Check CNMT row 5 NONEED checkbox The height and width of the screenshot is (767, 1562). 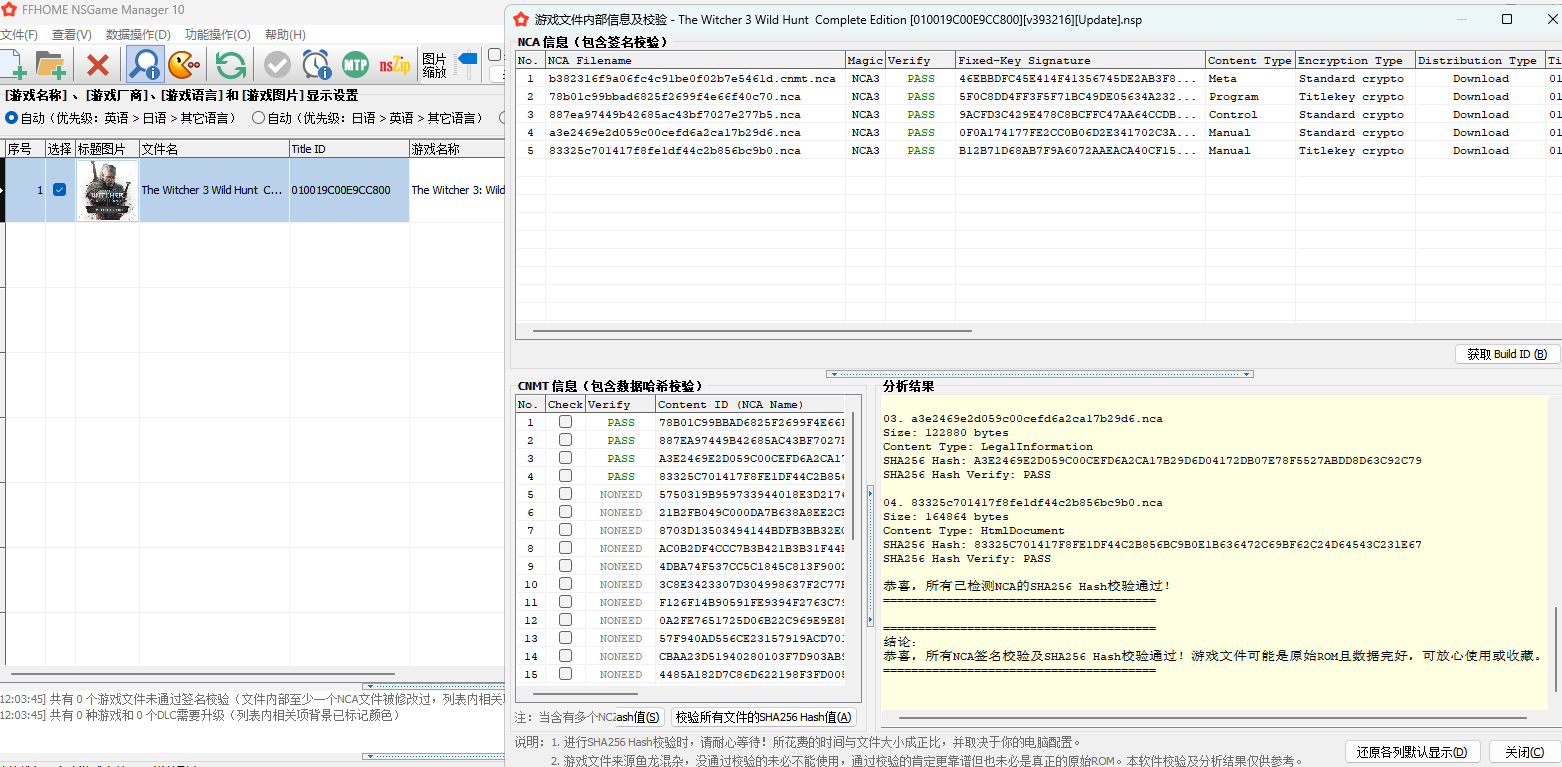[565, 494]
